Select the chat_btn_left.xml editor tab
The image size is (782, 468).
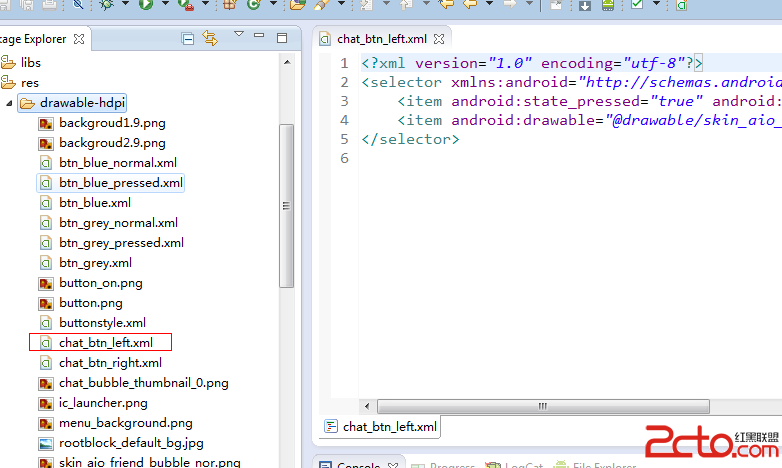pyautogui.click(x=381, y=40)
